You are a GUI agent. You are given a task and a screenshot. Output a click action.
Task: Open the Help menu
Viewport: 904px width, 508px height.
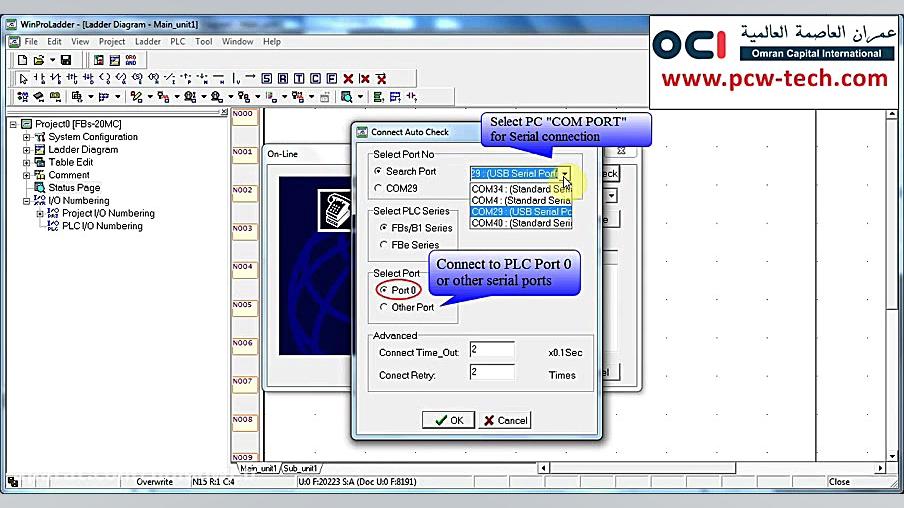click(x=272, y=42)
